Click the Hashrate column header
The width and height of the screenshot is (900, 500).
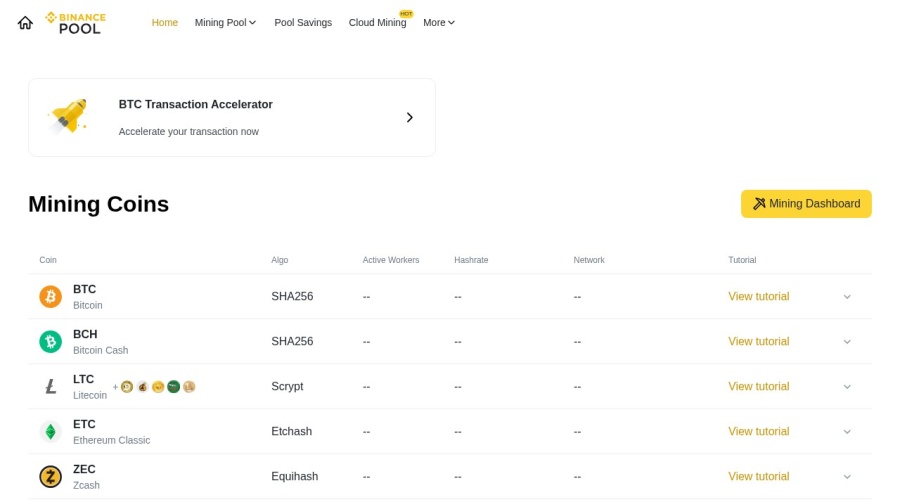tap(471, 260)
